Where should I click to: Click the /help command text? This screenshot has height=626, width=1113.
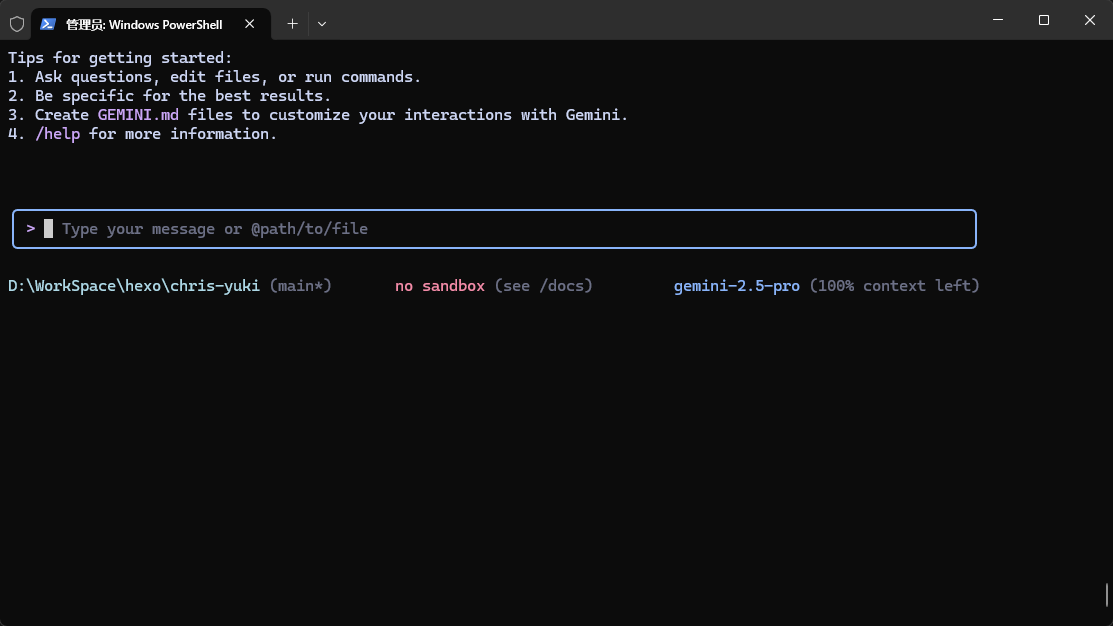click(57, 133)
